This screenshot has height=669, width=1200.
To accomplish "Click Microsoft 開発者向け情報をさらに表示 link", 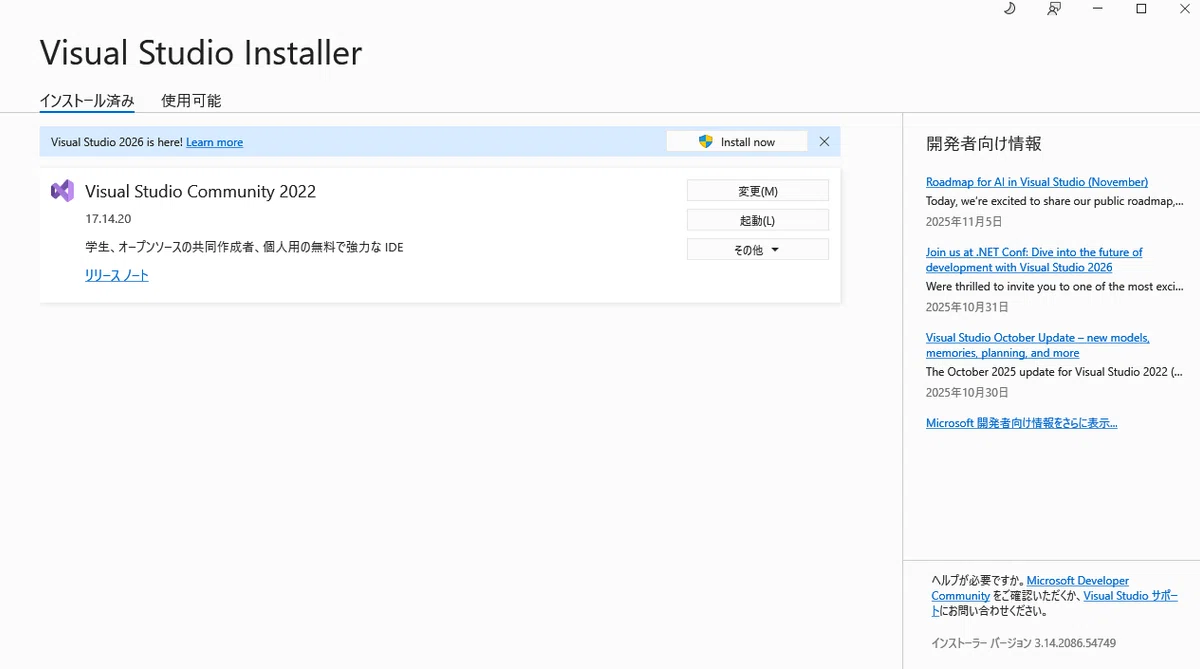I will pyautogui.click(x=1022, y=423).
